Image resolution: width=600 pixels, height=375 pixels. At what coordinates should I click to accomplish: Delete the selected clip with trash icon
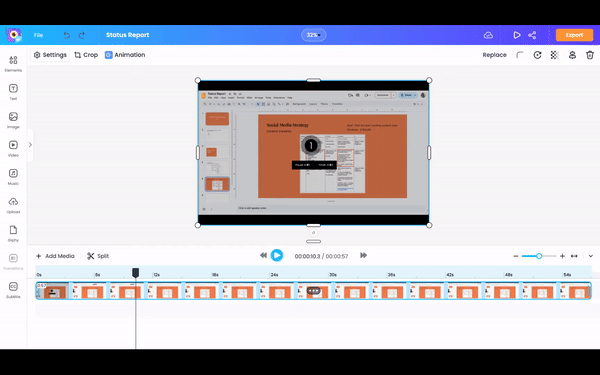tap(590, 55)
